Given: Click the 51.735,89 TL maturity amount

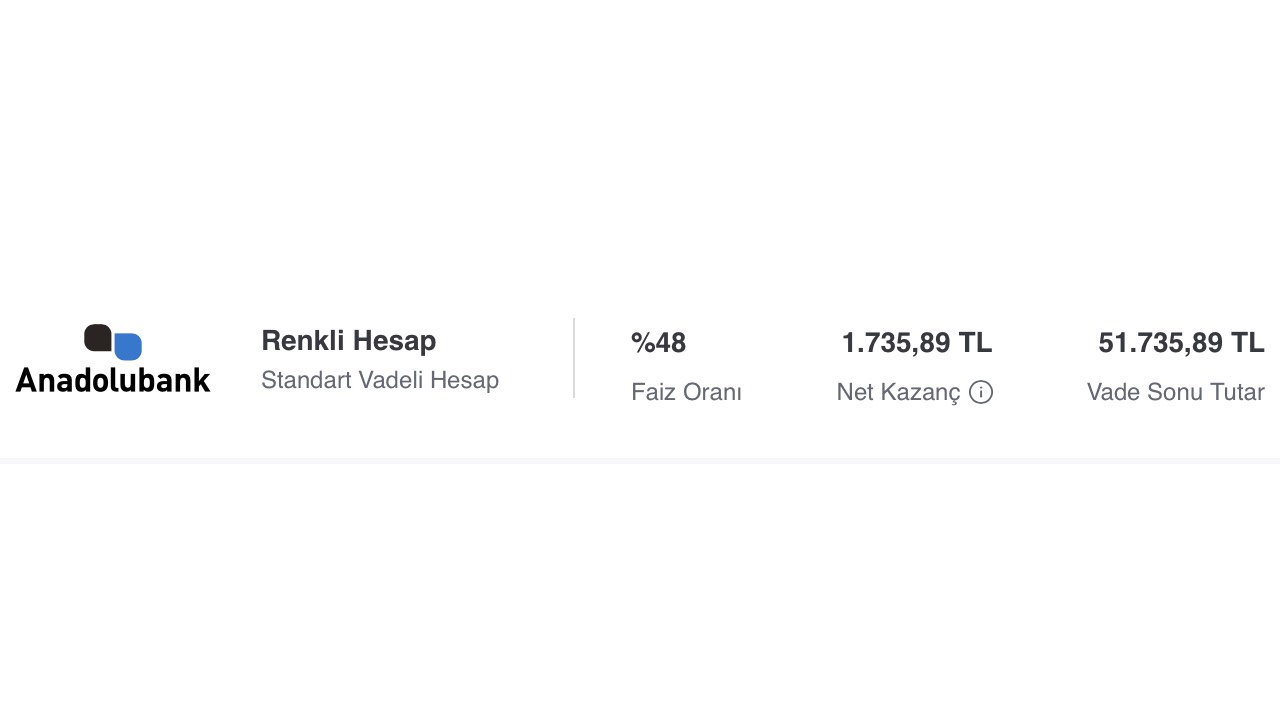Looking at the screenshot, I should pos(1181,343).
